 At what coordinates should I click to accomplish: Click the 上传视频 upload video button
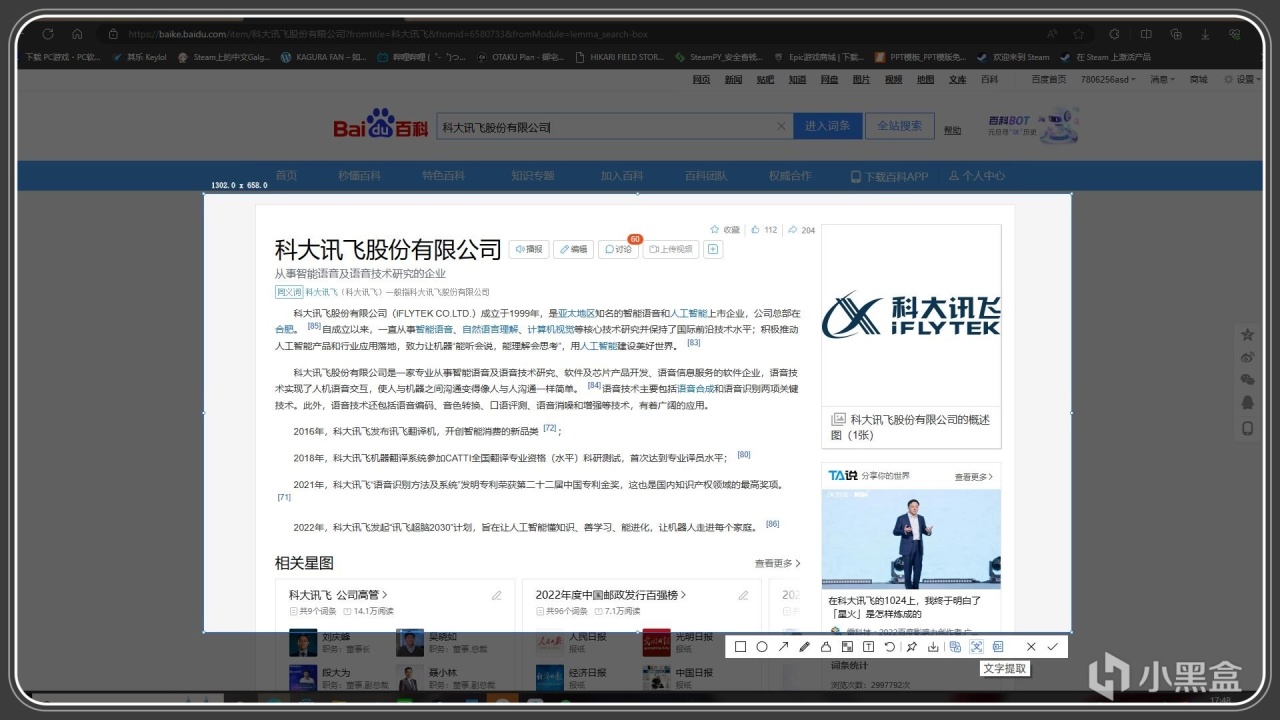click(x=671, y=249)
